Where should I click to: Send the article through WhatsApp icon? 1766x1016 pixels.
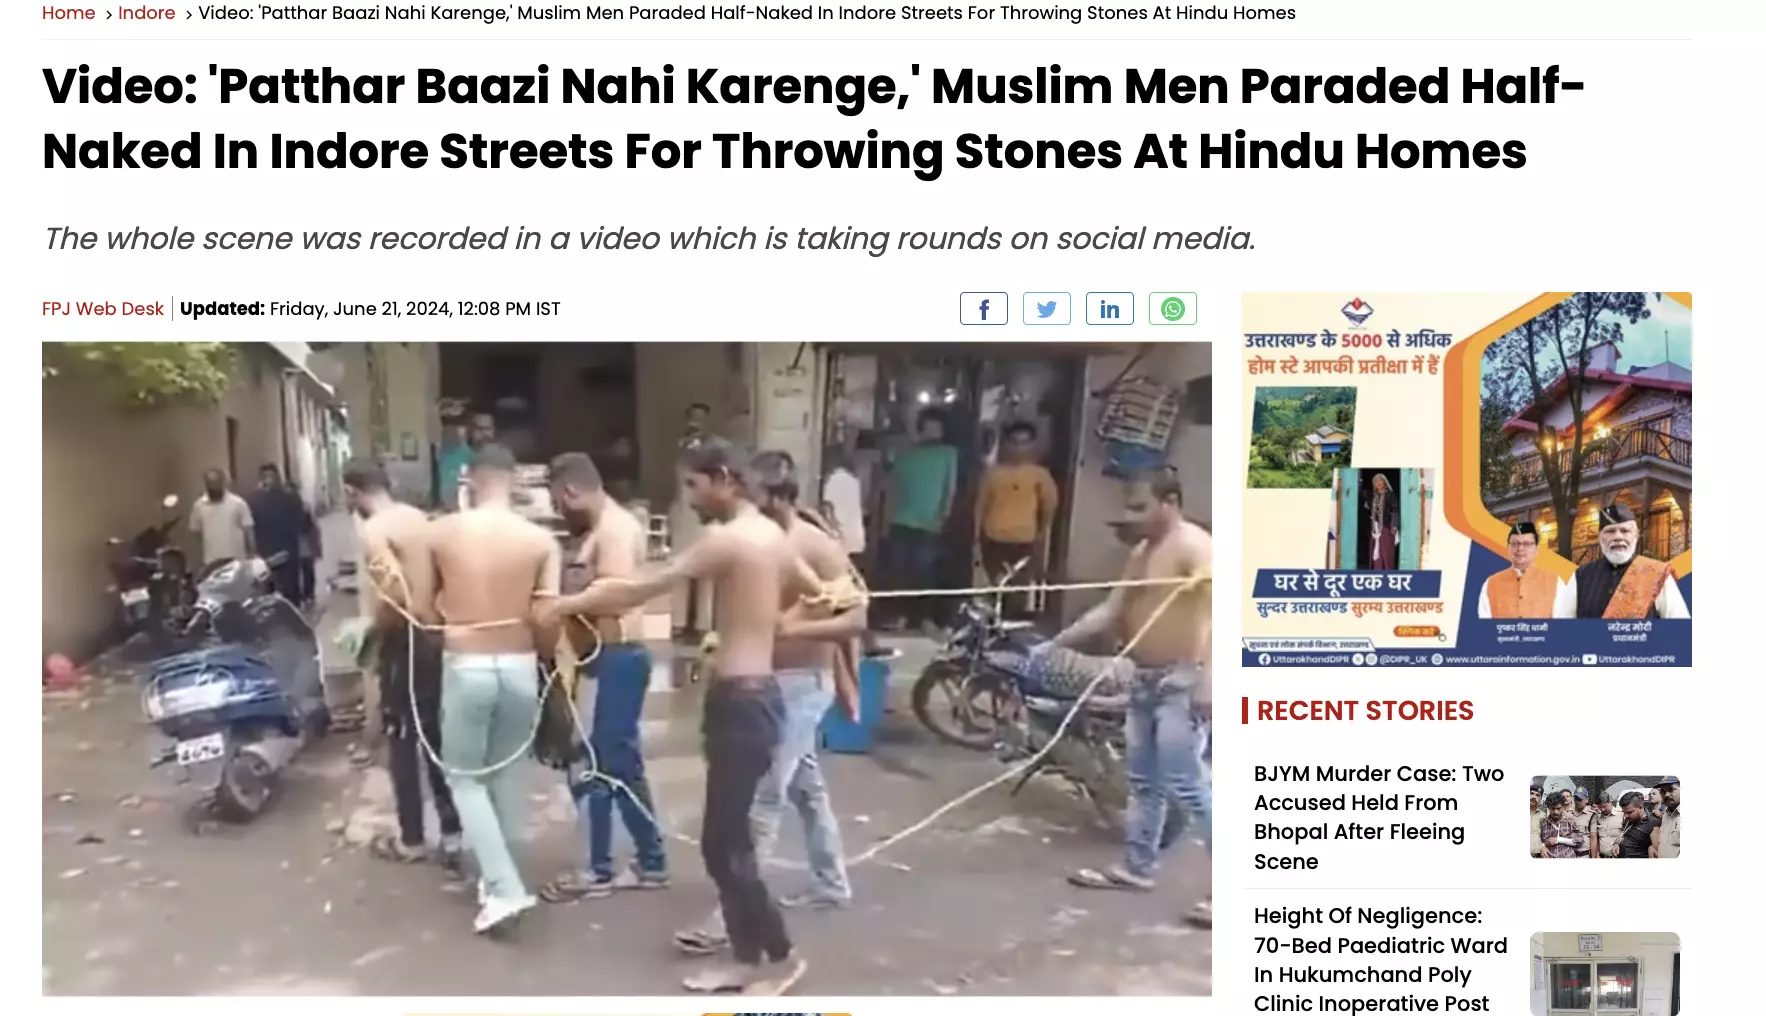click(1172, 309)
